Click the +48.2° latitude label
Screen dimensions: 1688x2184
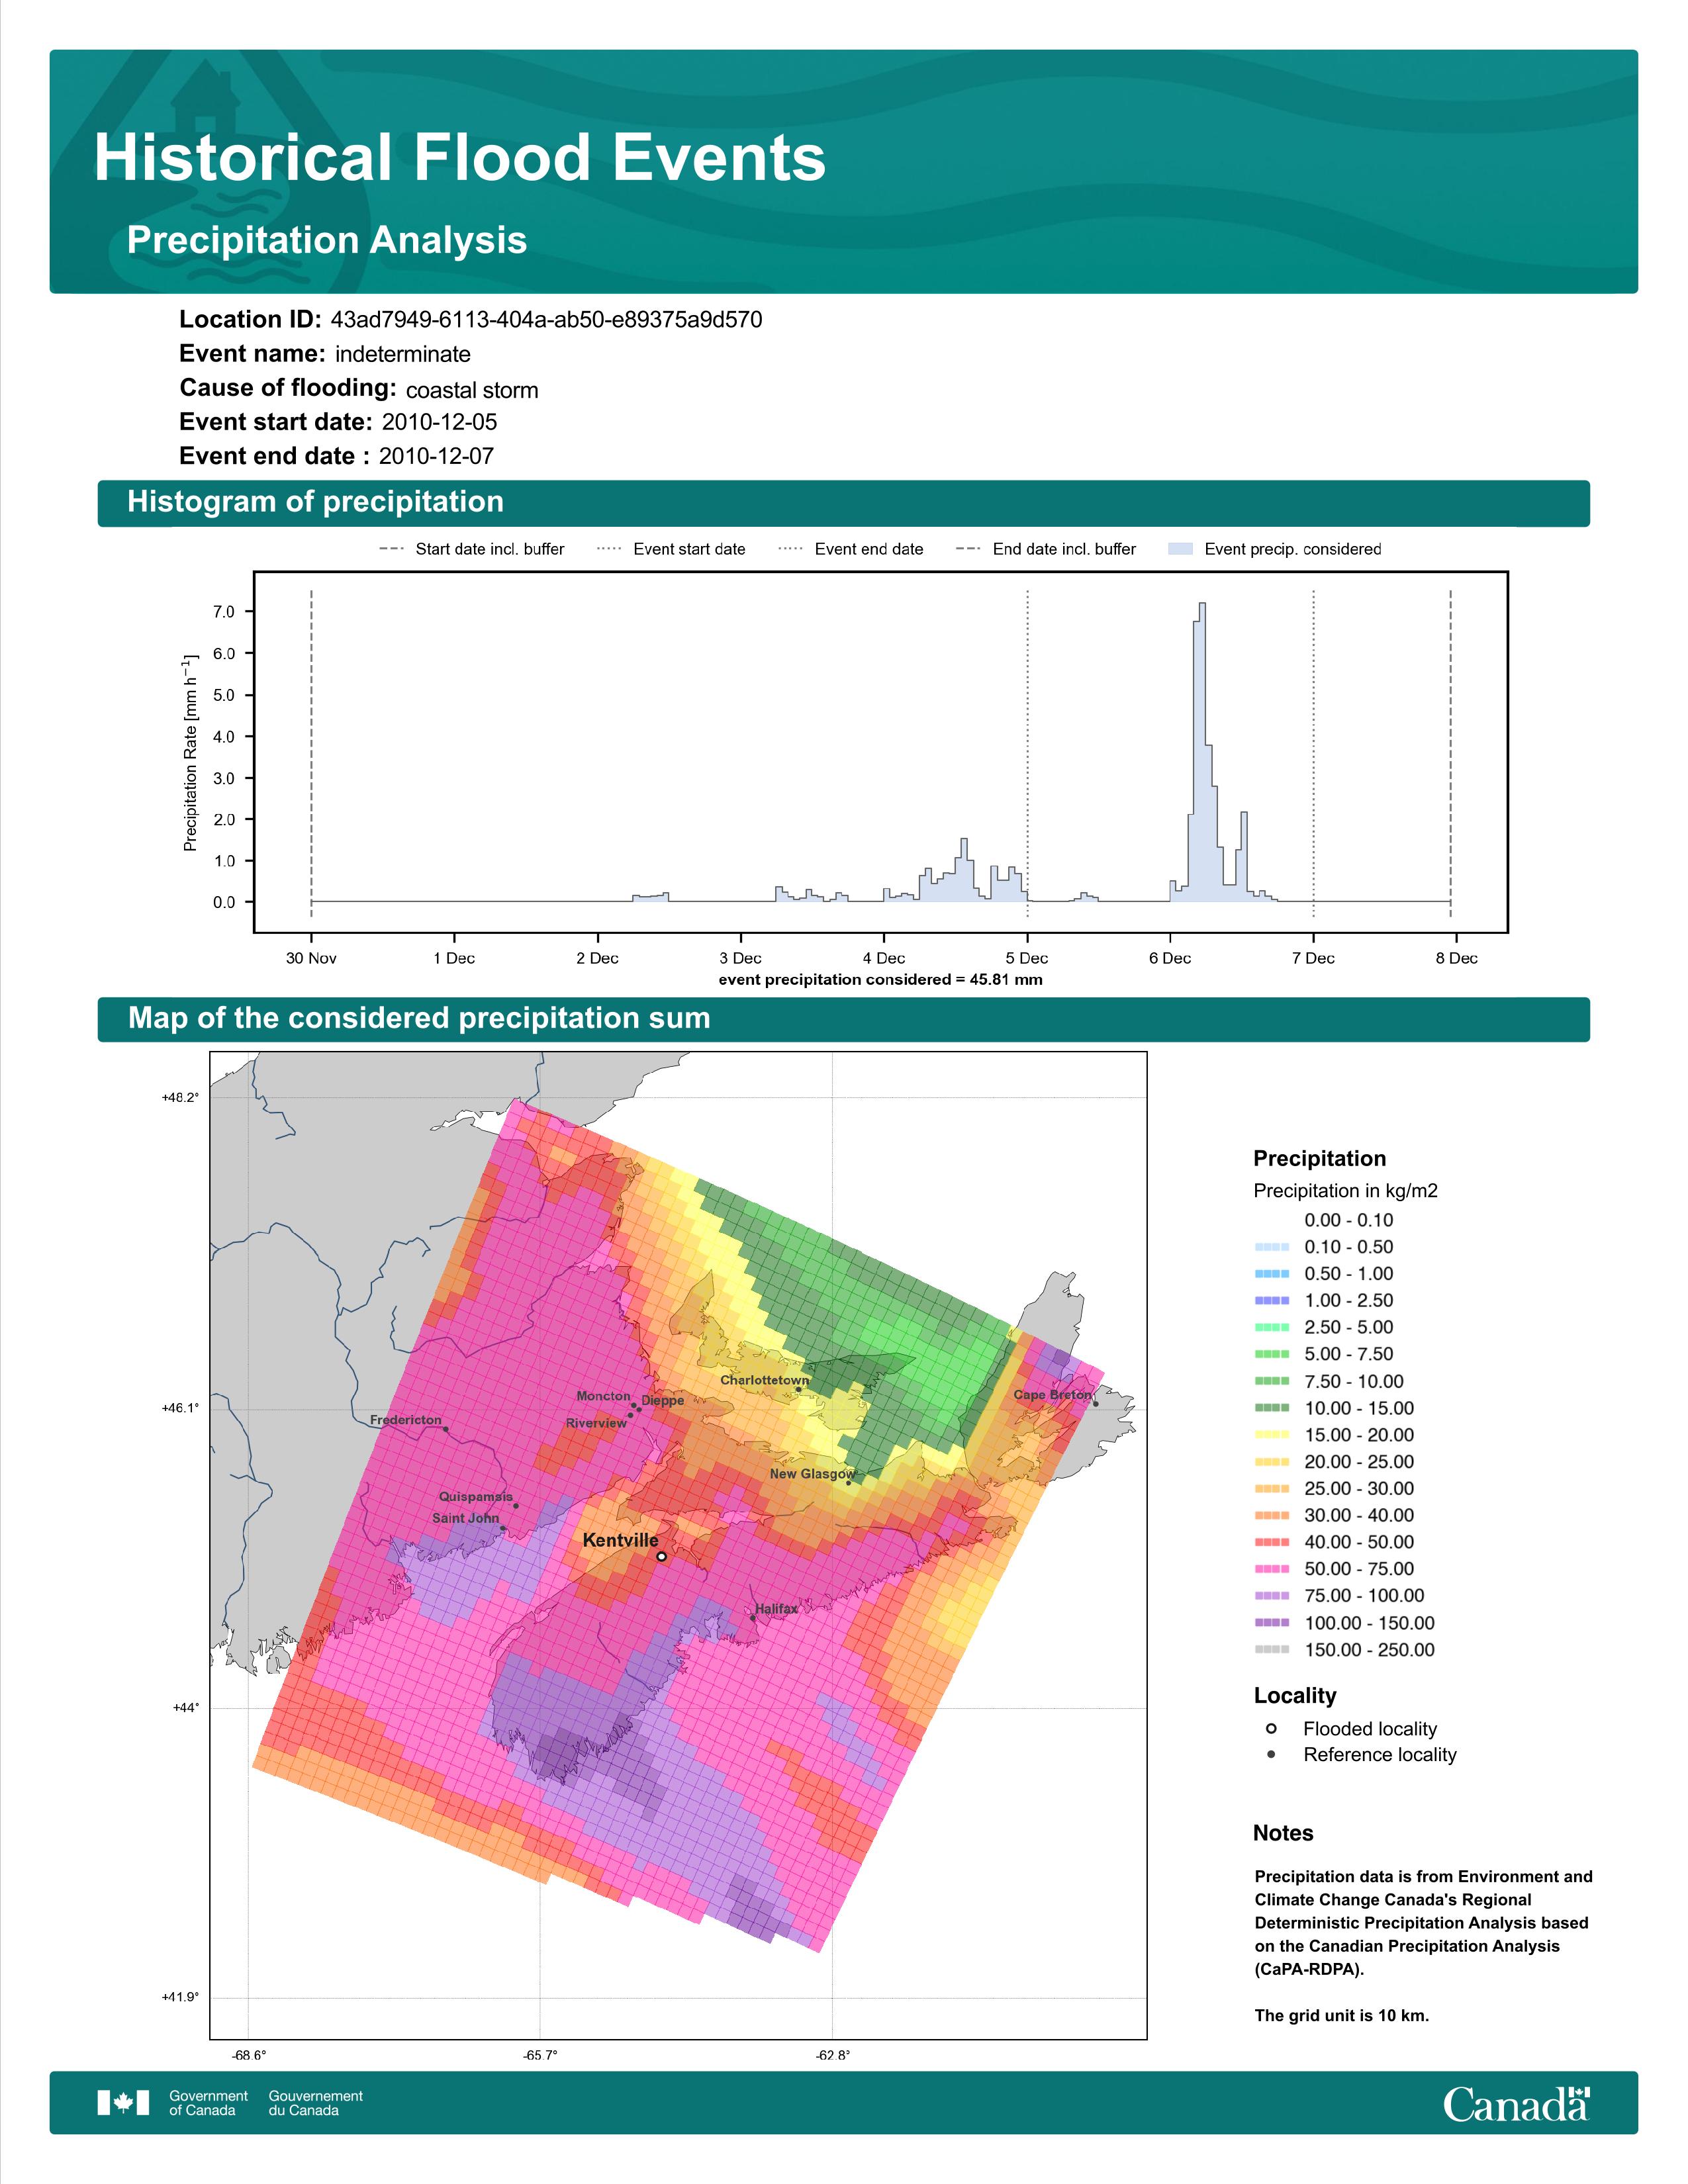180,1097
